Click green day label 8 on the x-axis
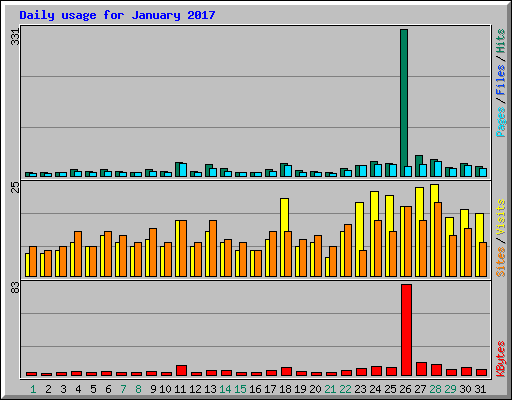The image size is (512, 400). [138, 389]
